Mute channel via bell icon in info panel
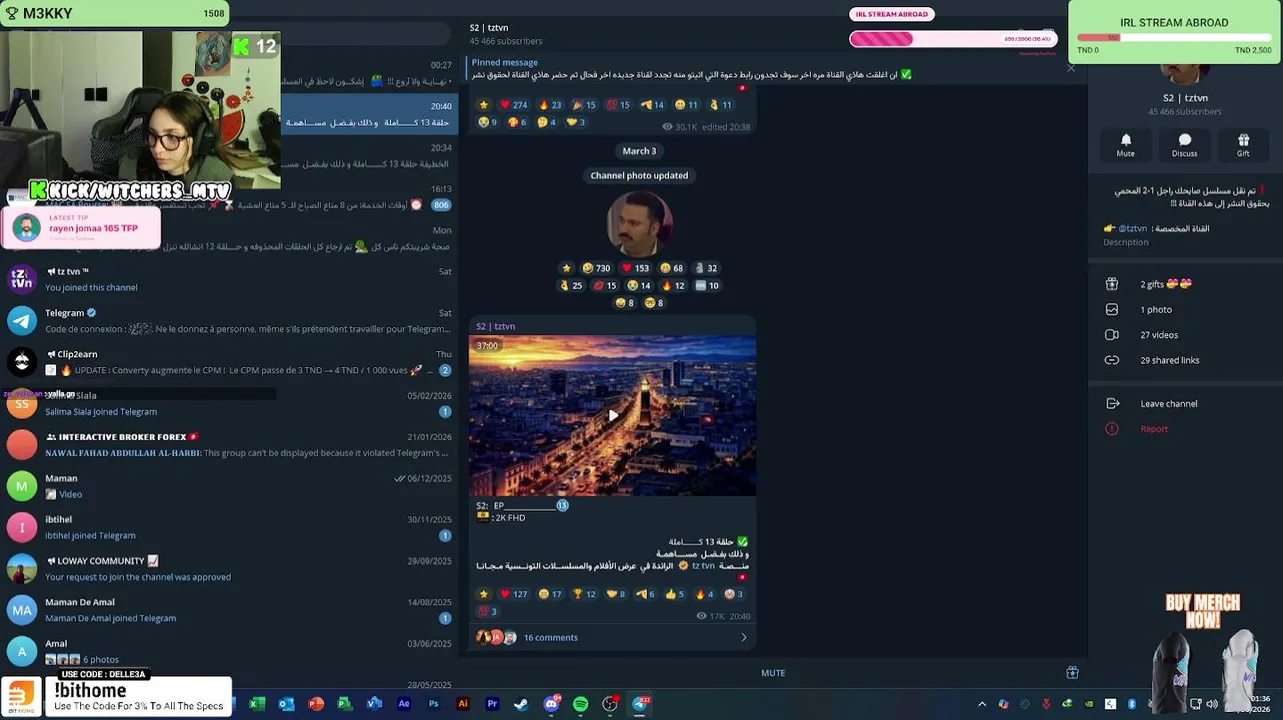 (1126, 145)
